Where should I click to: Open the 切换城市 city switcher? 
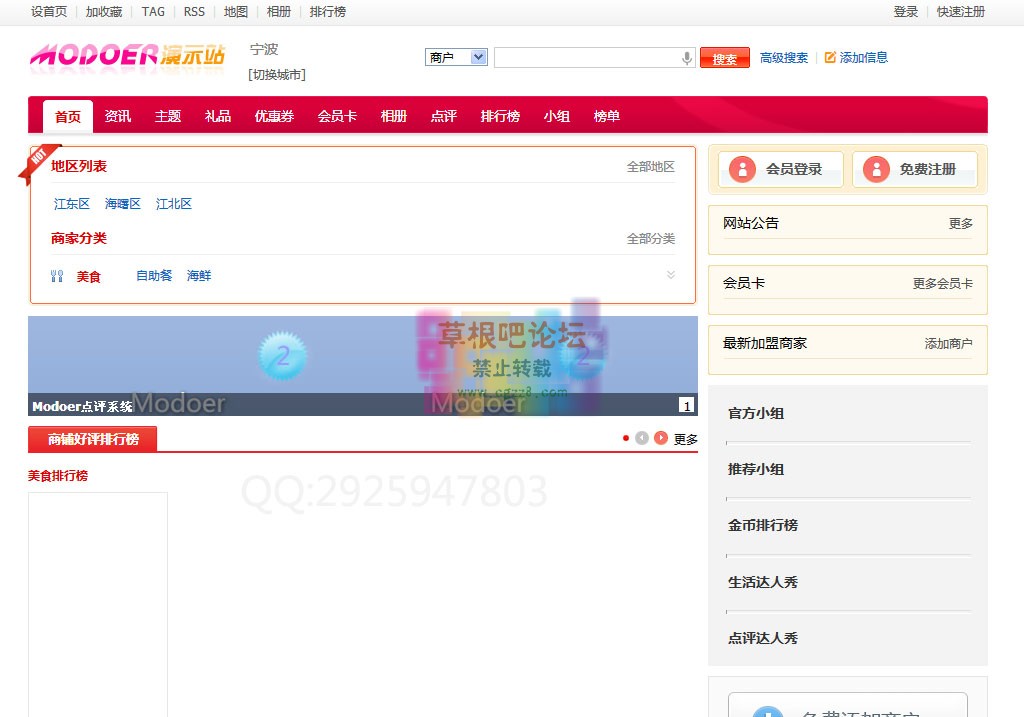point(277,75)
